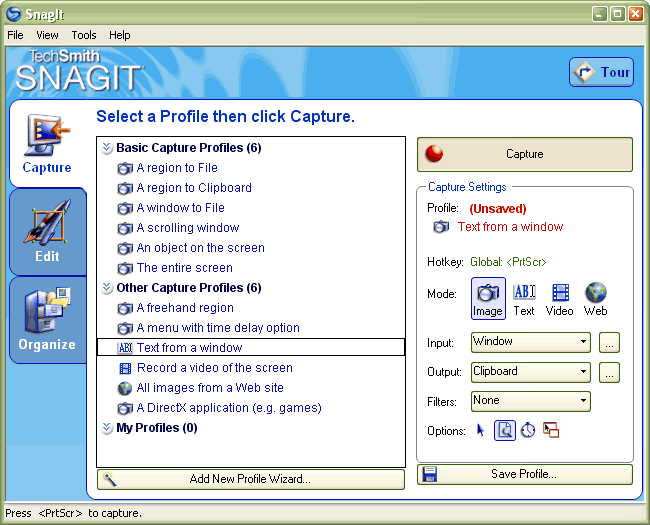Open the Capture side tab icon
The width and height of the screenshot is (650, 525).
pyautogui.click(x=47, y=136)
